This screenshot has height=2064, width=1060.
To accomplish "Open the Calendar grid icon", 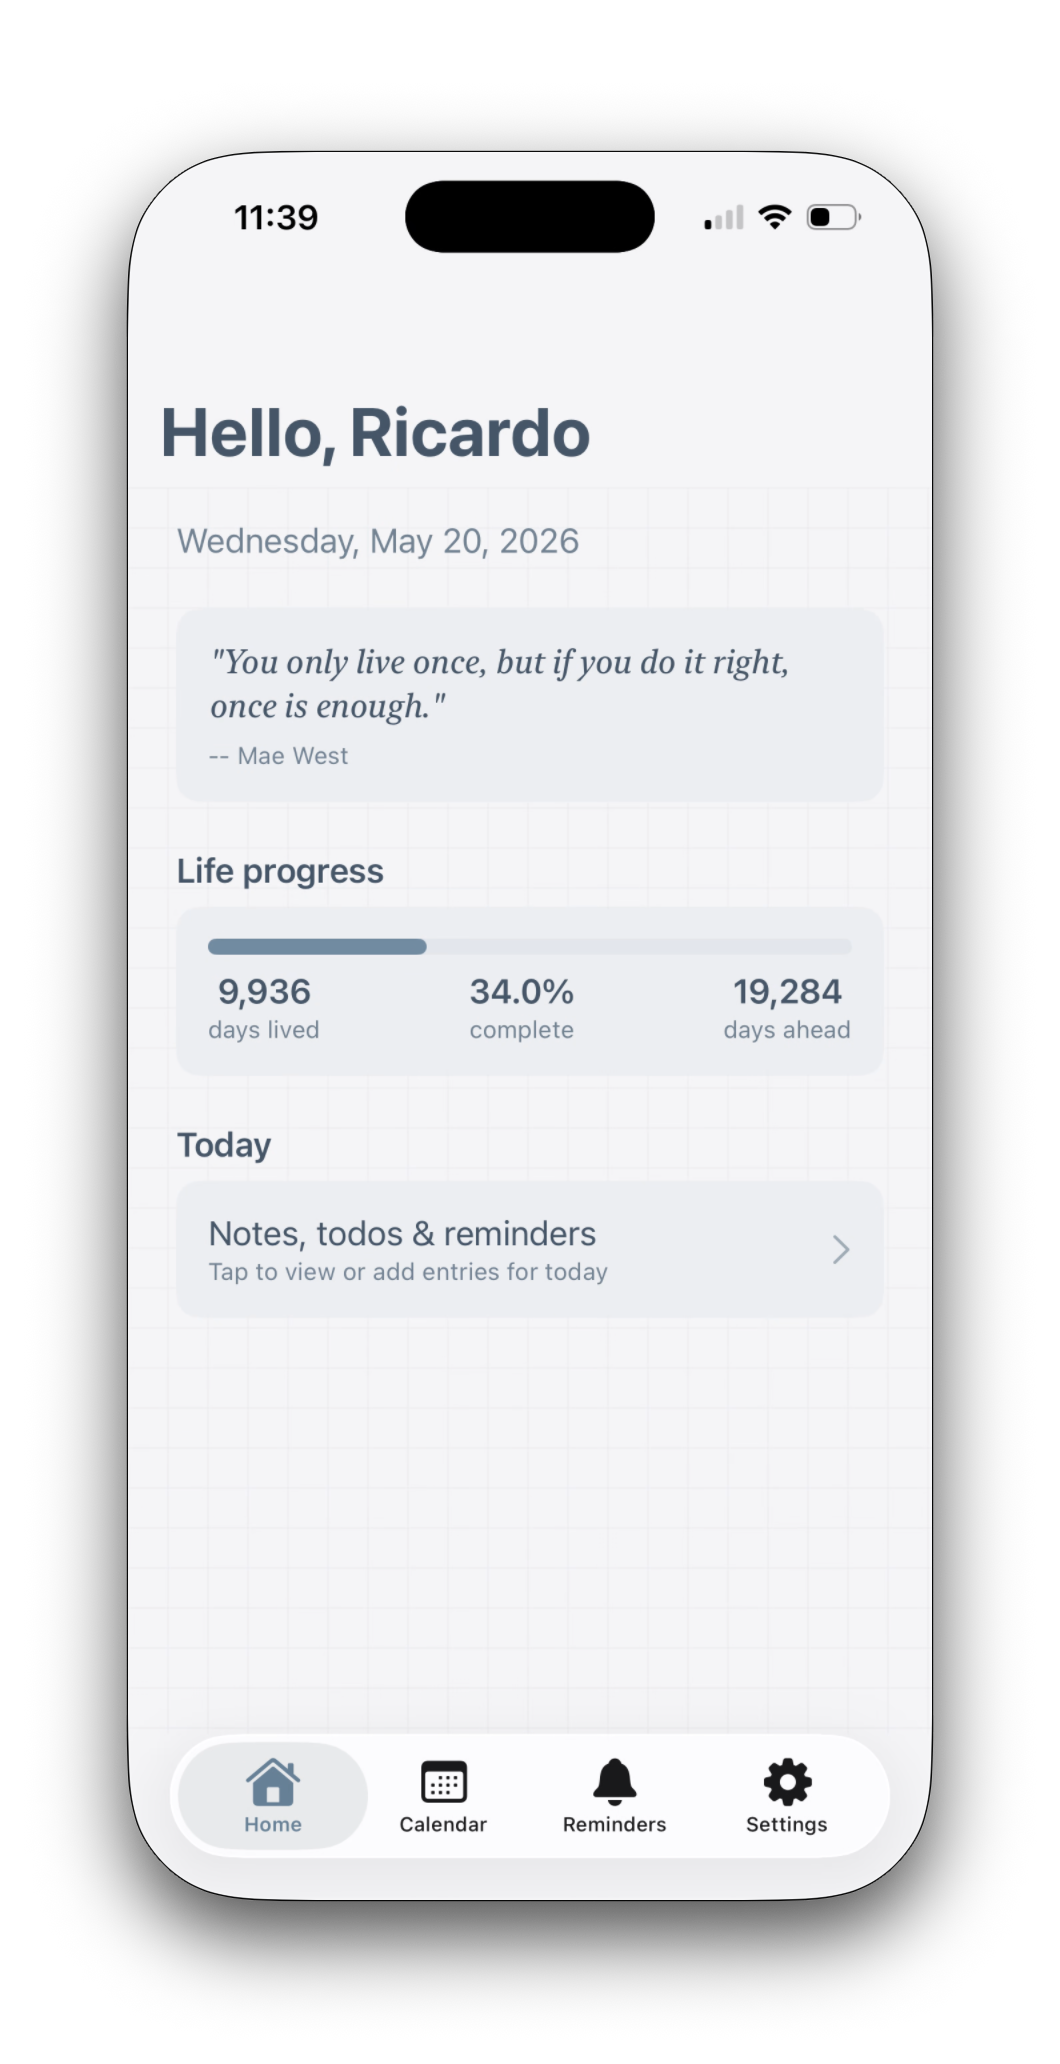I will (444, 1782).
